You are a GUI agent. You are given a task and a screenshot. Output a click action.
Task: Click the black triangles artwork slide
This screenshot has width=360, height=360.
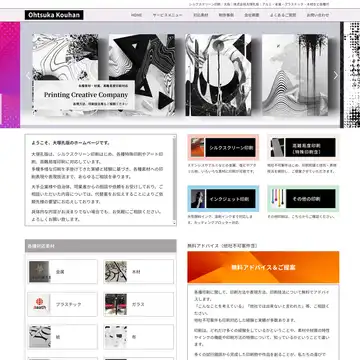pos(142,75)
